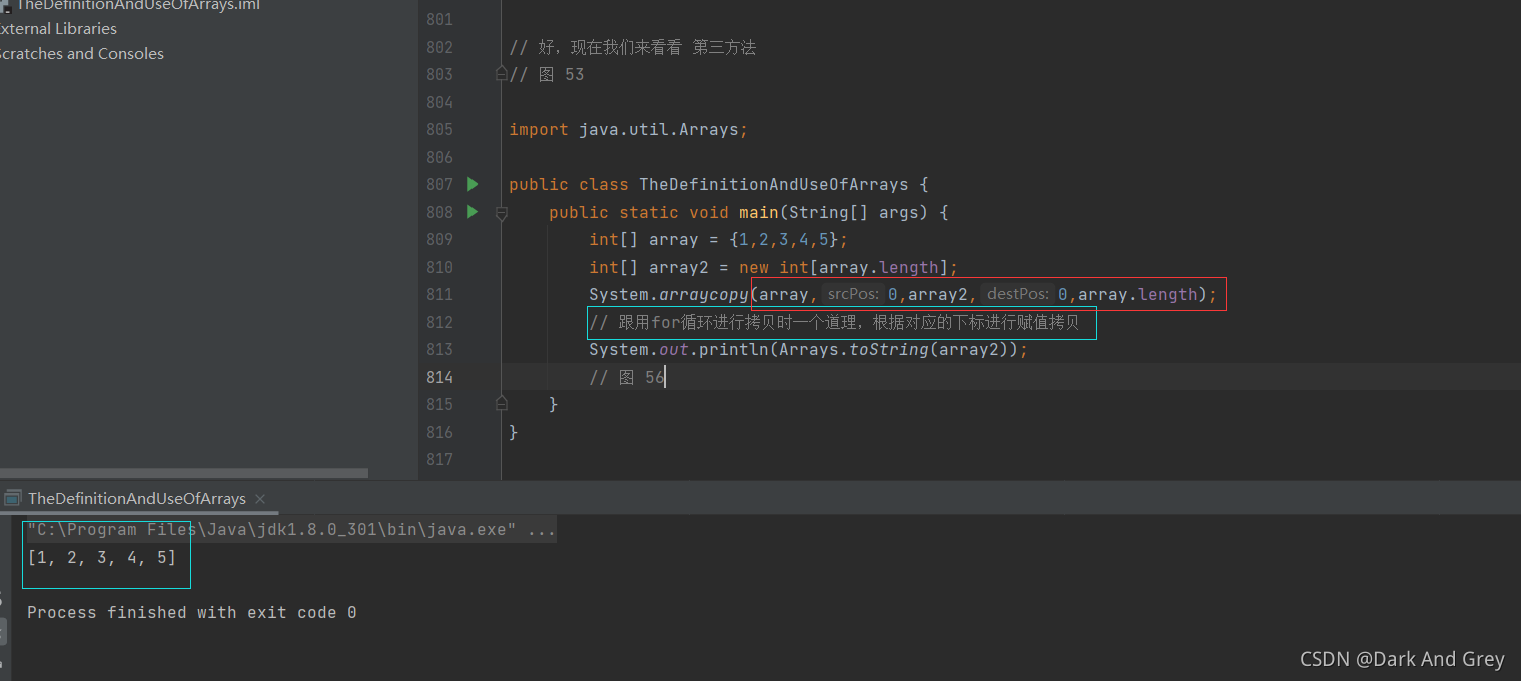Click the line 802 Chinese comment
Viewport: 1521px width, 681px height.
(633, 47)
